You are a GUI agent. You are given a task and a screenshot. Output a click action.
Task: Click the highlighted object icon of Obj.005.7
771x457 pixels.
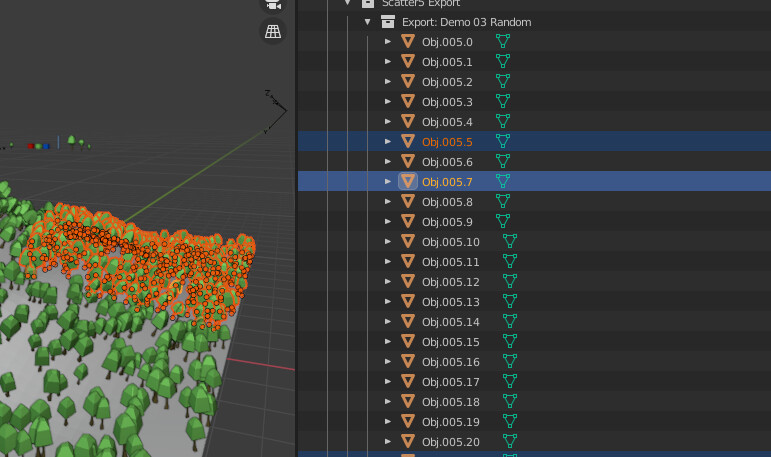click(408, 182)
